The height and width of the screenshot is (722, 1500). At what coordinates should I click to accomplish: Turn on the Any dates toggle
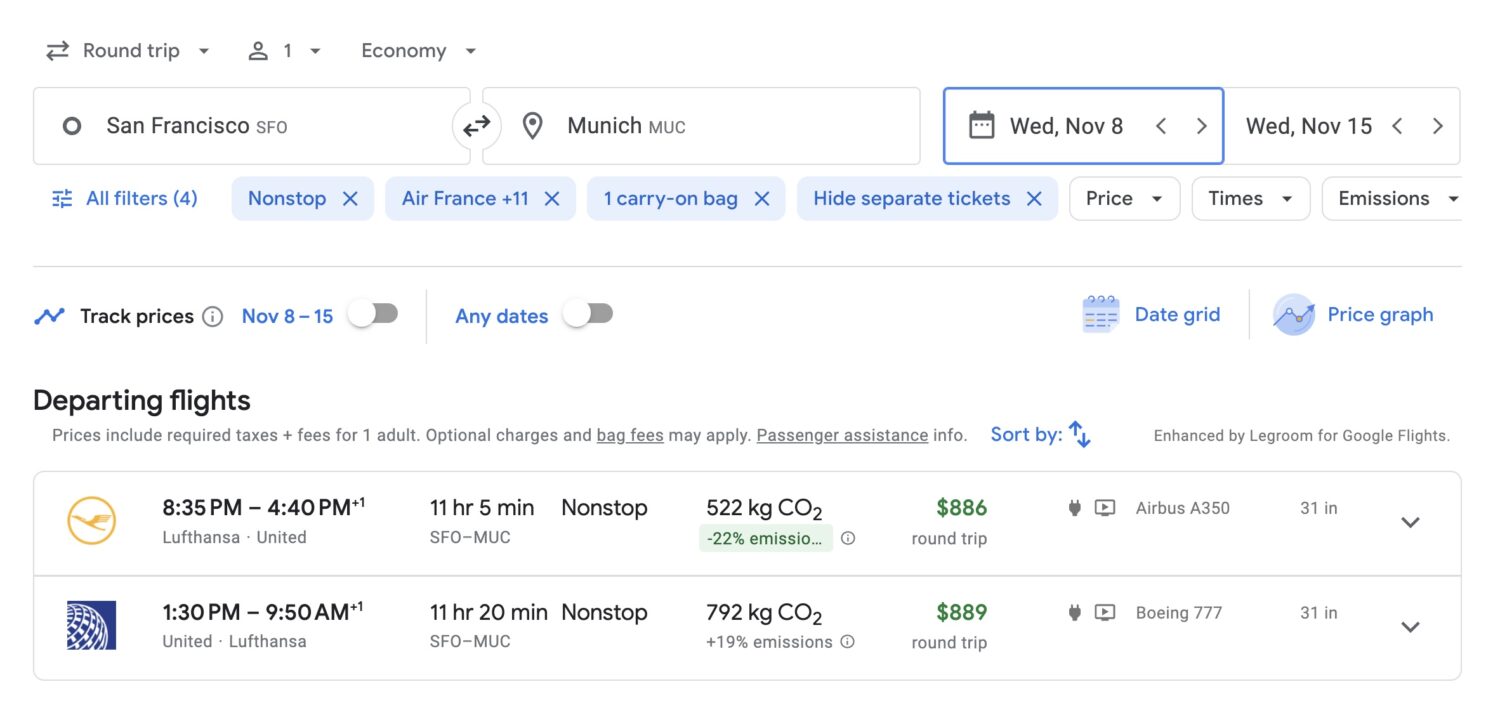tap(588, 313)
